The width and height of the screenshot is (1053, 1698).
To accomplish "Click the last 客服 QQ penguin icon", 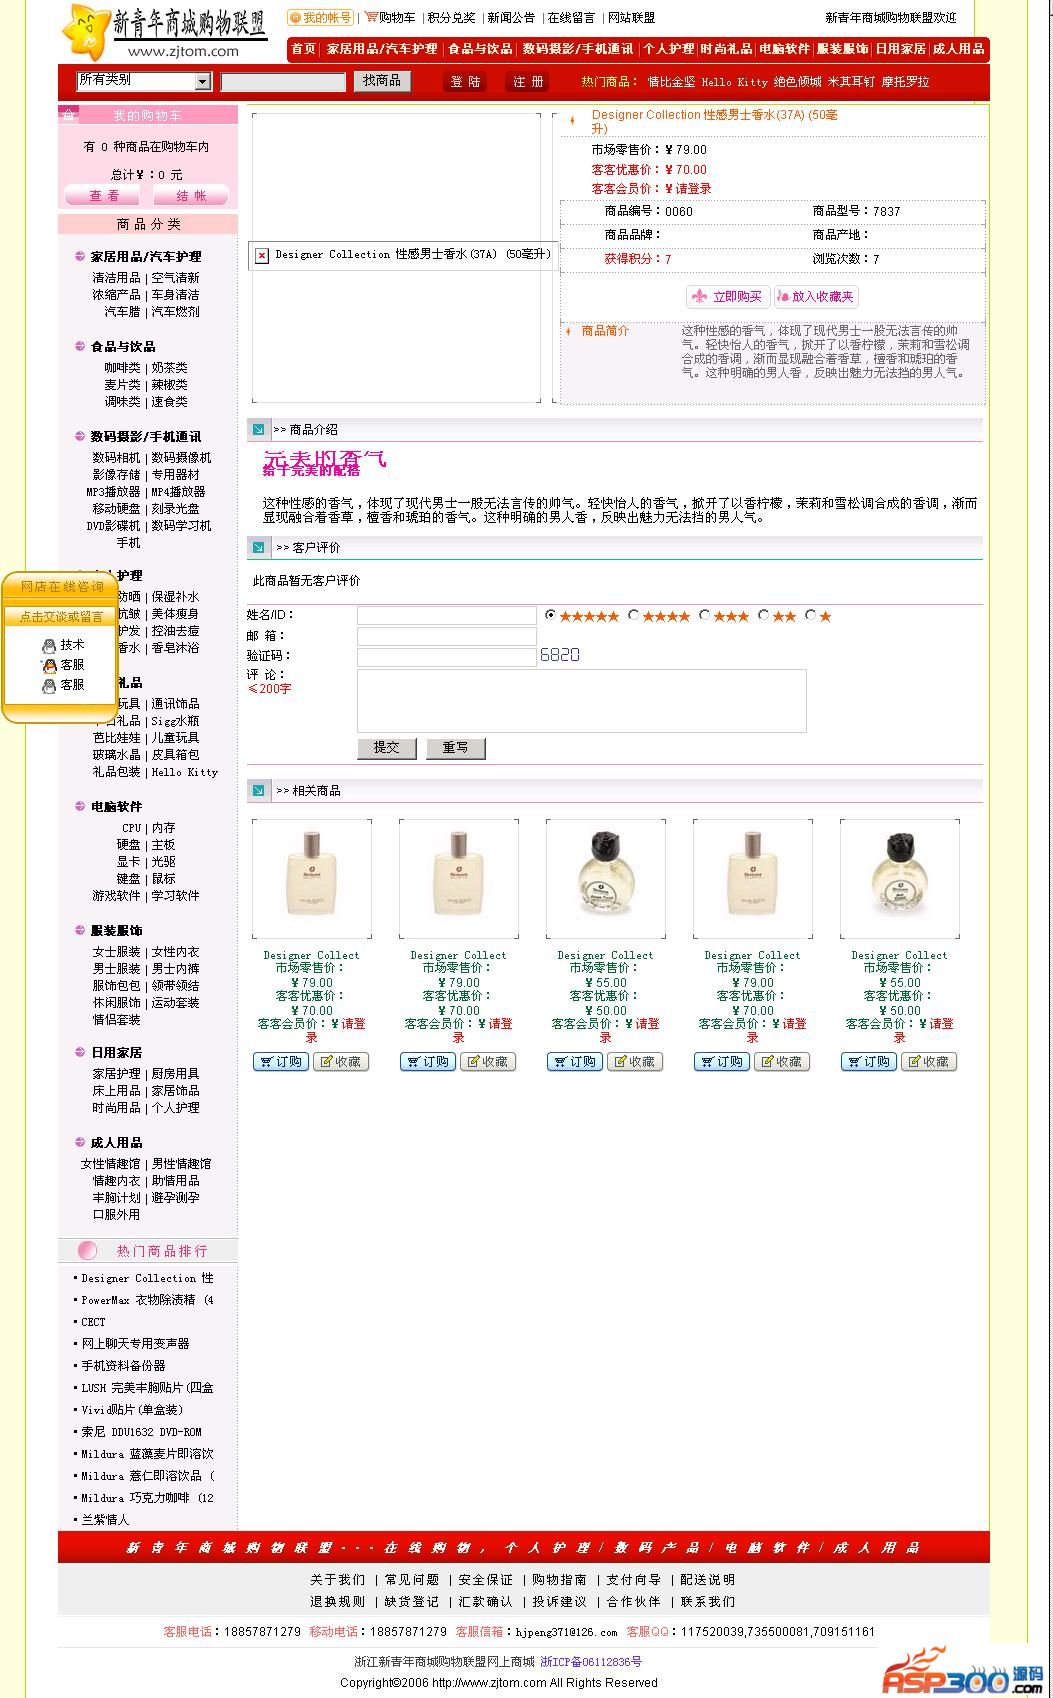I will (x=49, y=685).
